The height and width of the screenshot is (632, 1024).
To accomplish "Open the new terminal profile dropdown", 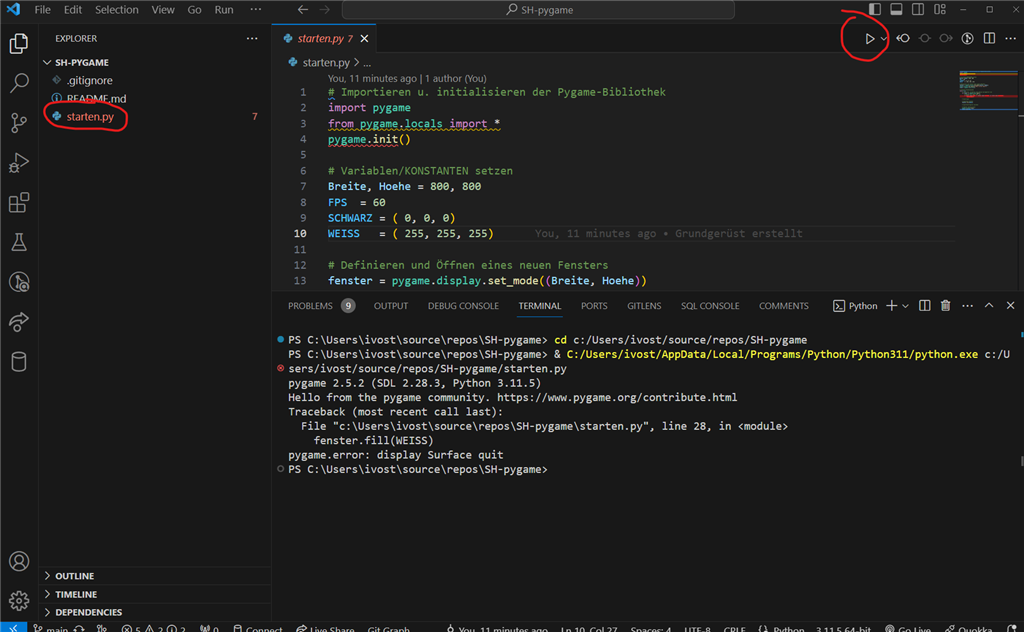I will coord(906,306).
